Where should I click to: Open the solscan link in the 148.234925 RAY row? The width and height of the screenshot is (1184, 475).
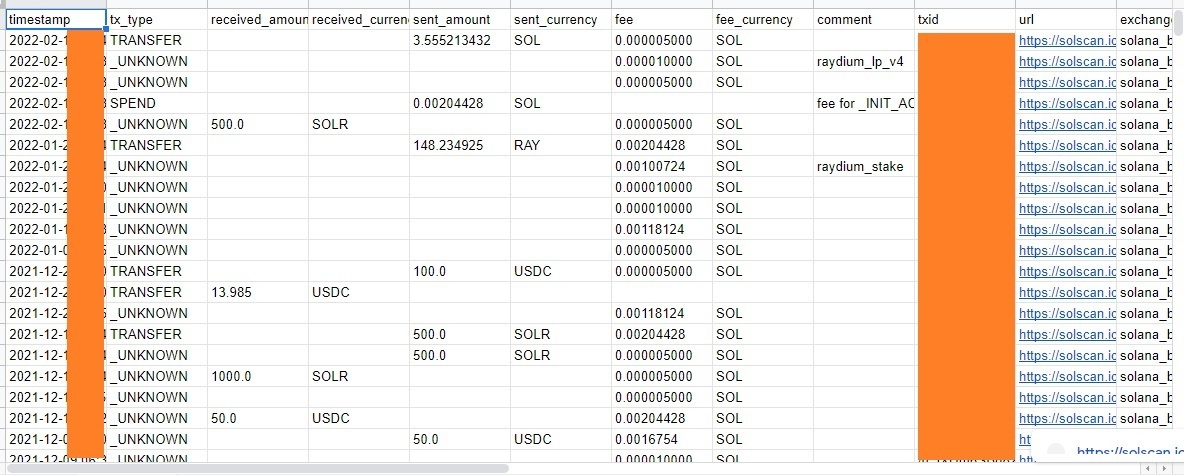(x=1067, y=146)
